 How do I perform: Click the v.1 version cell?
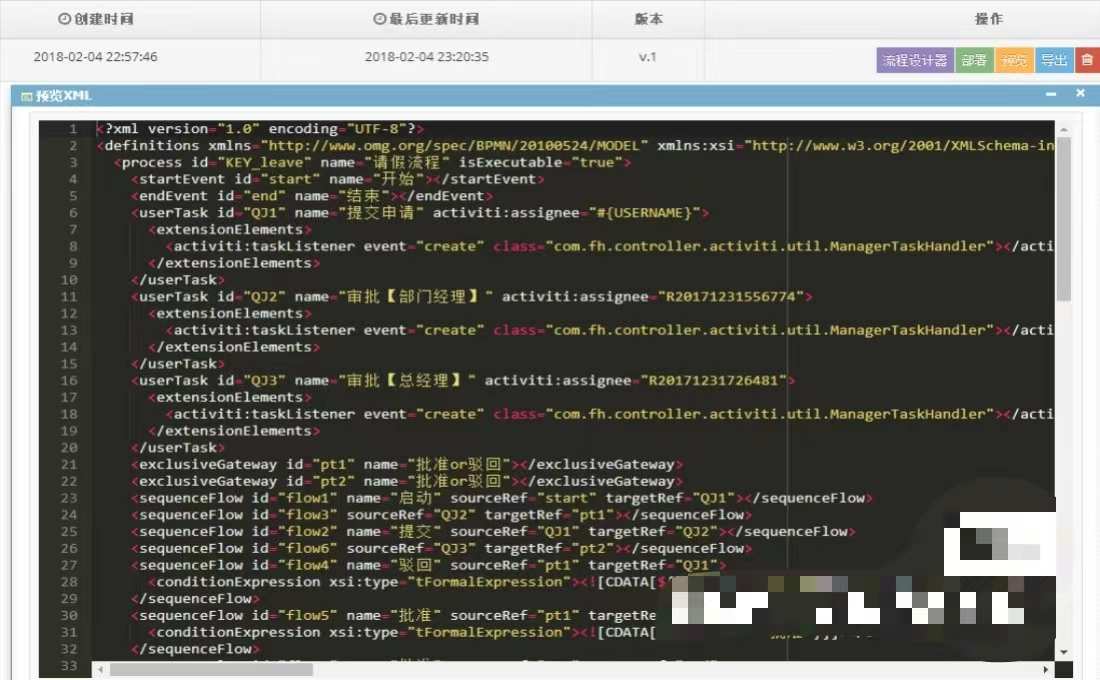pyautogui.click(x=648, y=57)
